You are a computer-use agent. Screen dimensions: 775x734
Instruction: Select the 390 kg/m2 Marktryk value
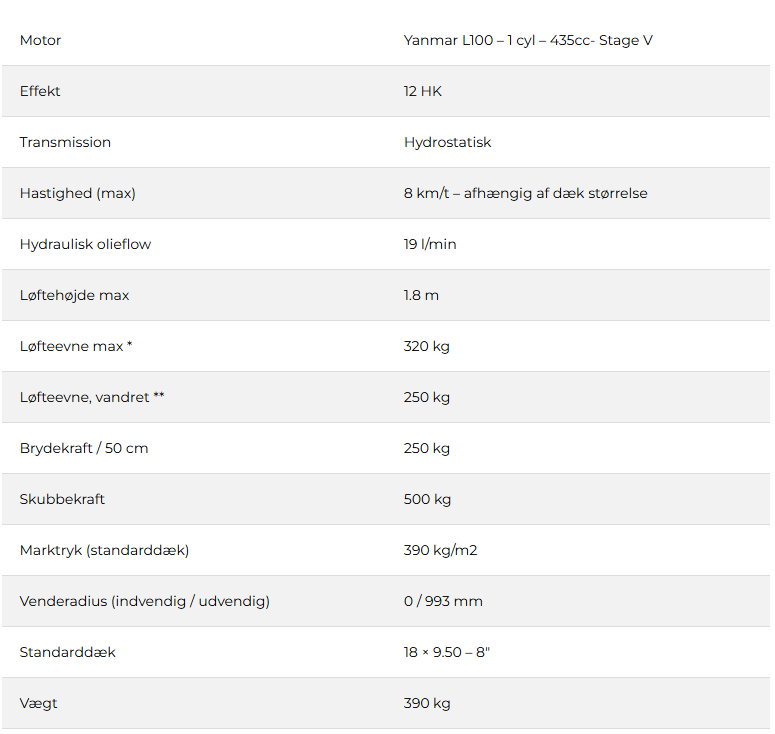point(441,550)
